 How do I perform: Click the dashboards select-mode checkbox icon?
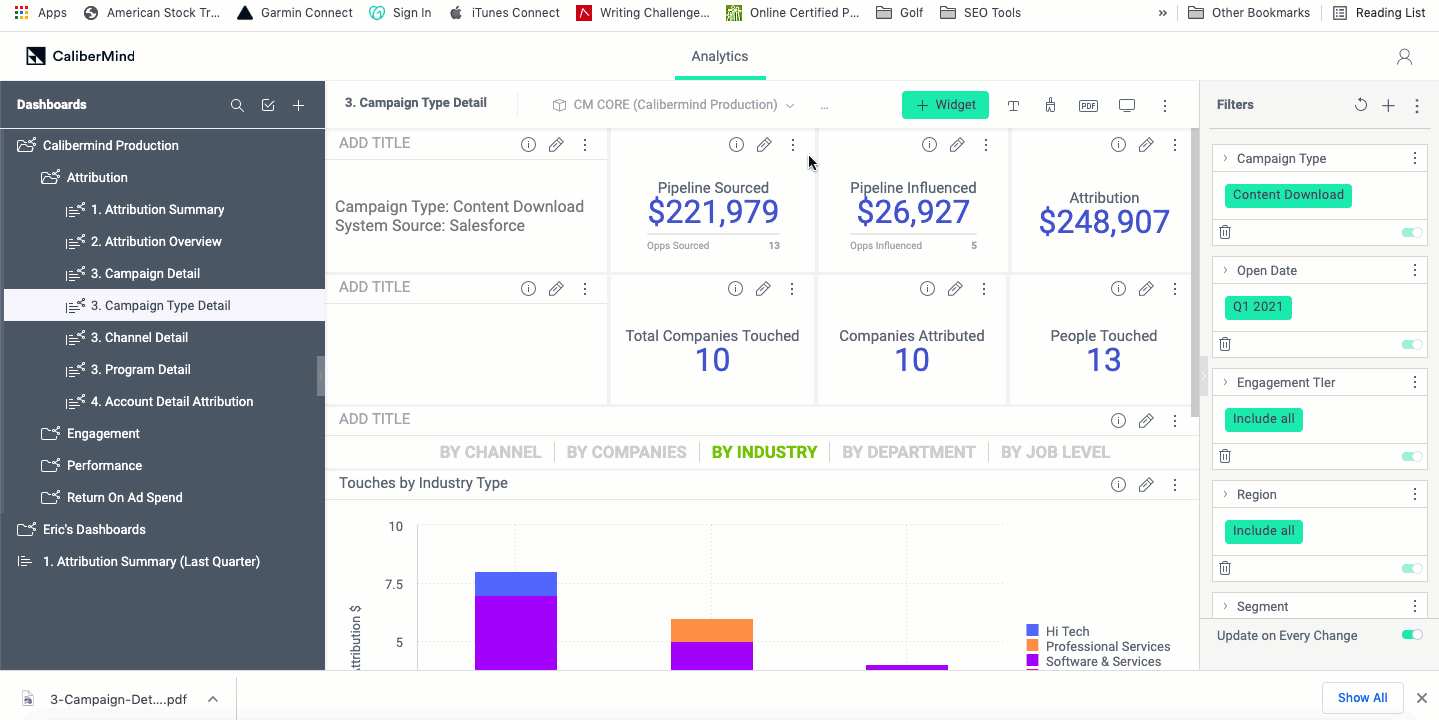(268, 105)
